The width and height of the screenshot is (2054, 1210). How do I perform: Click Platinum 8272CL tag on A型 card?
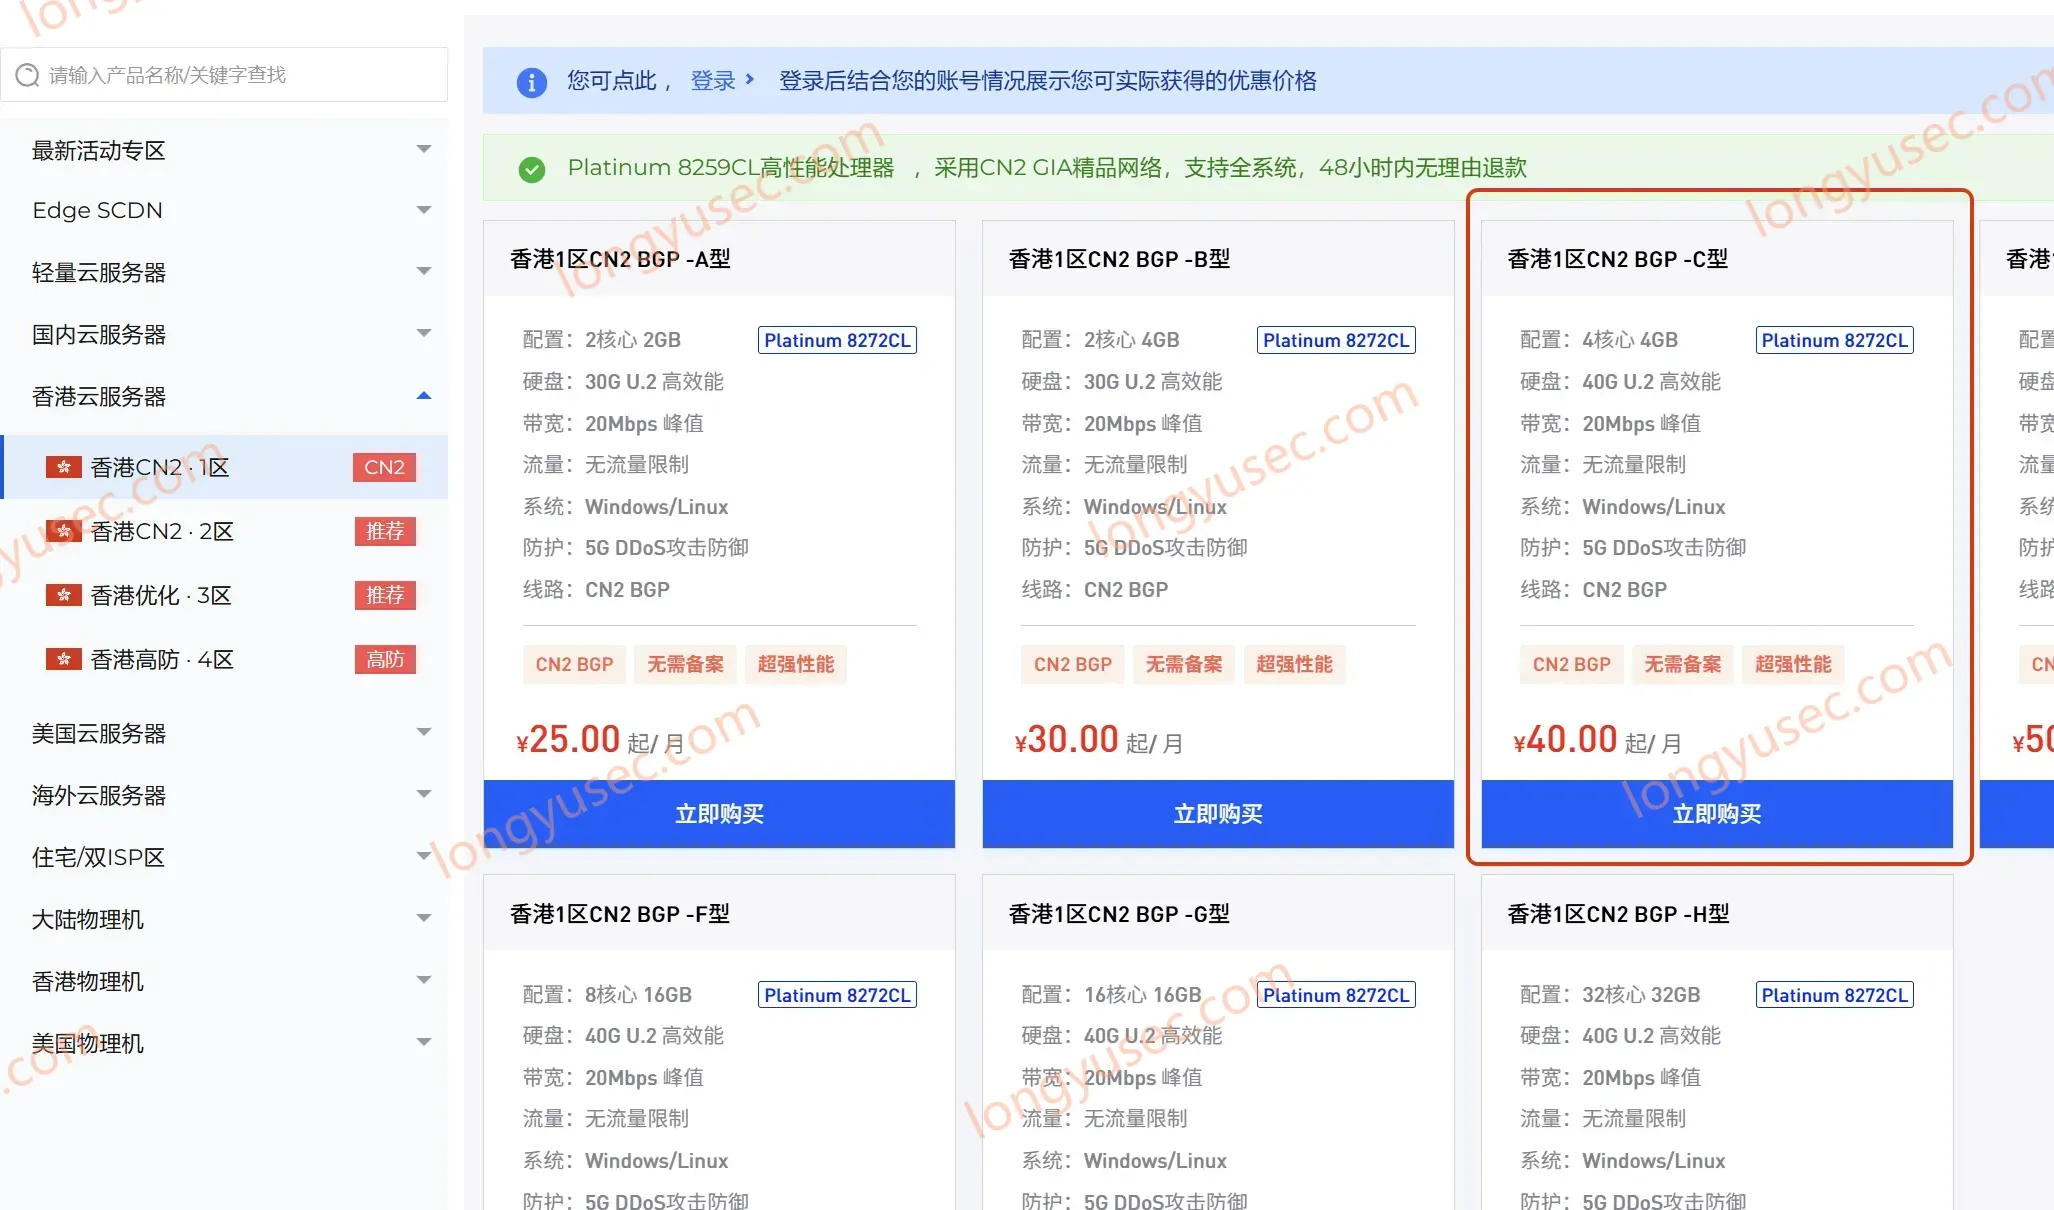[x=837, y=340]
